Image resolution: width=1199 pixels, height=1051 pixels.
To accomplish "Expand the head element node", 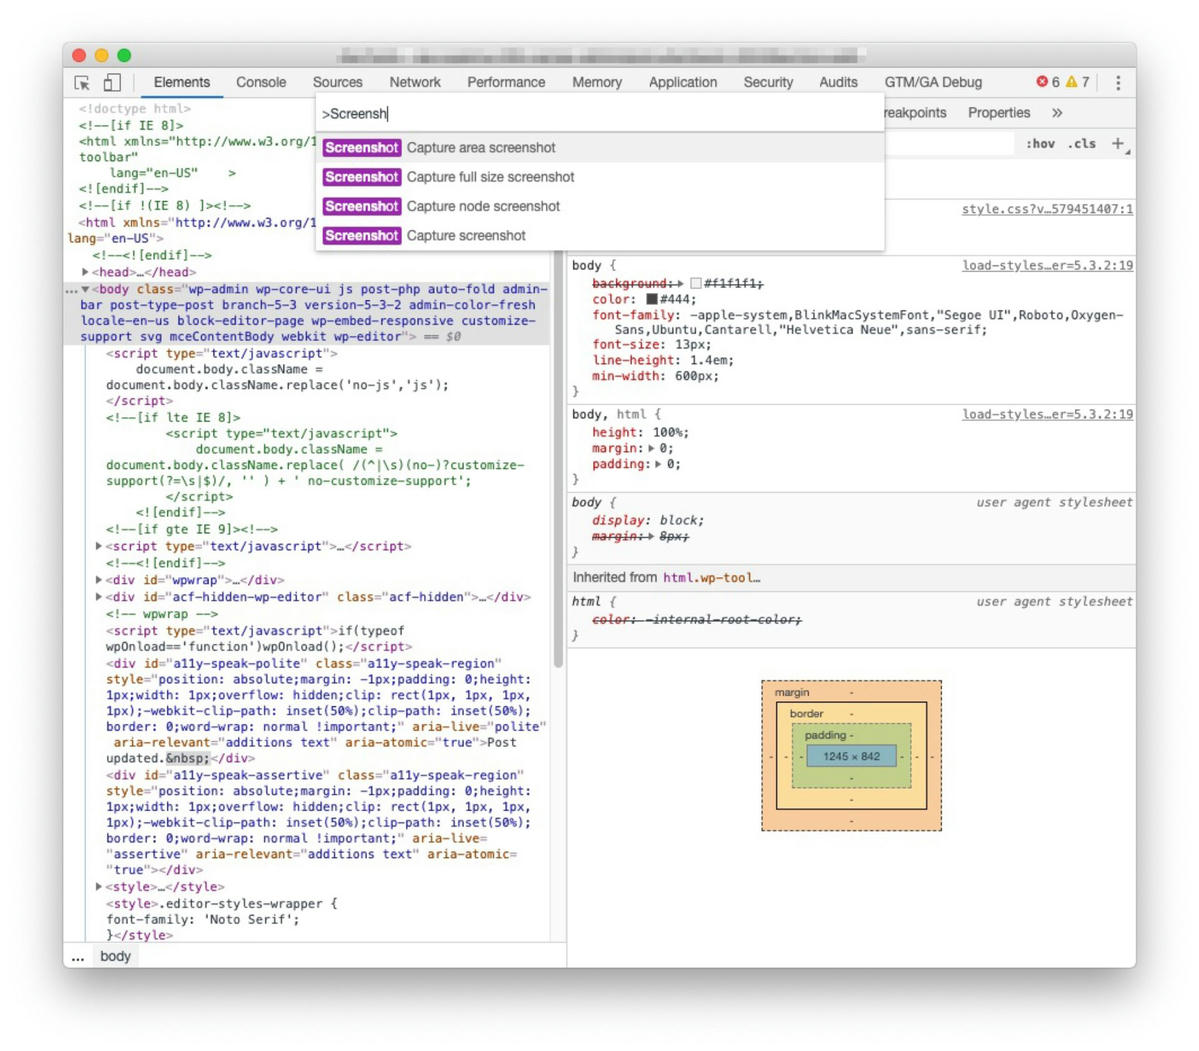I will point(85,272).
